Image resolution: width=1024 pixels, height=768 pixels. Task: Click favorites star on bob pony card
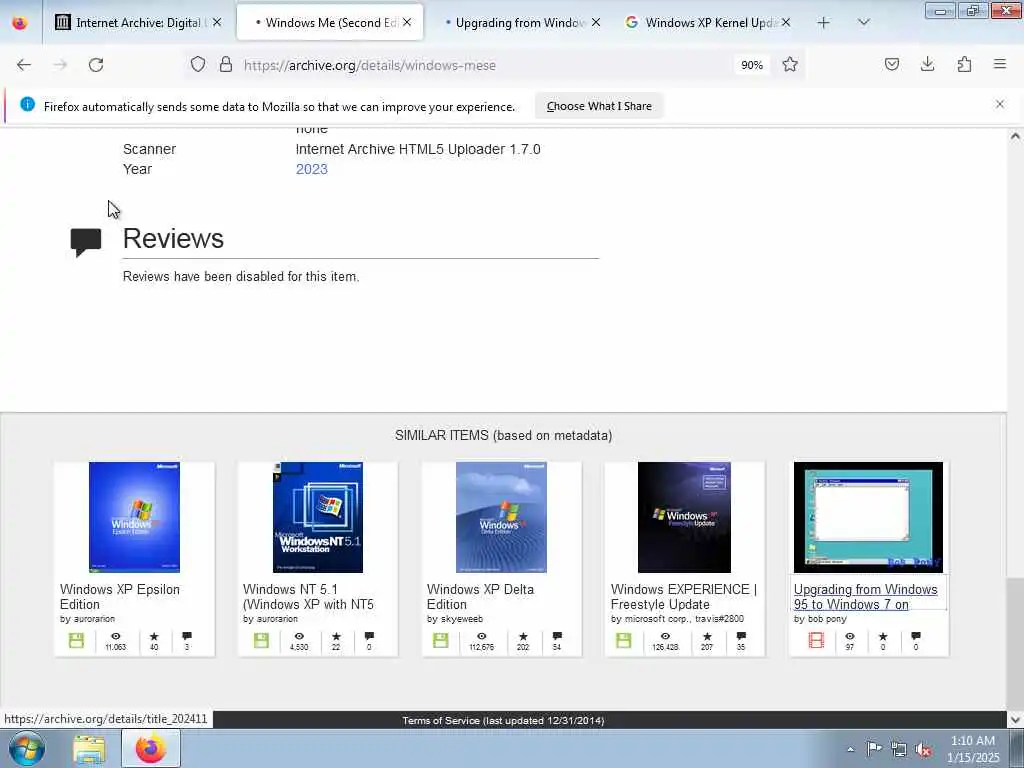coord(883,636)
